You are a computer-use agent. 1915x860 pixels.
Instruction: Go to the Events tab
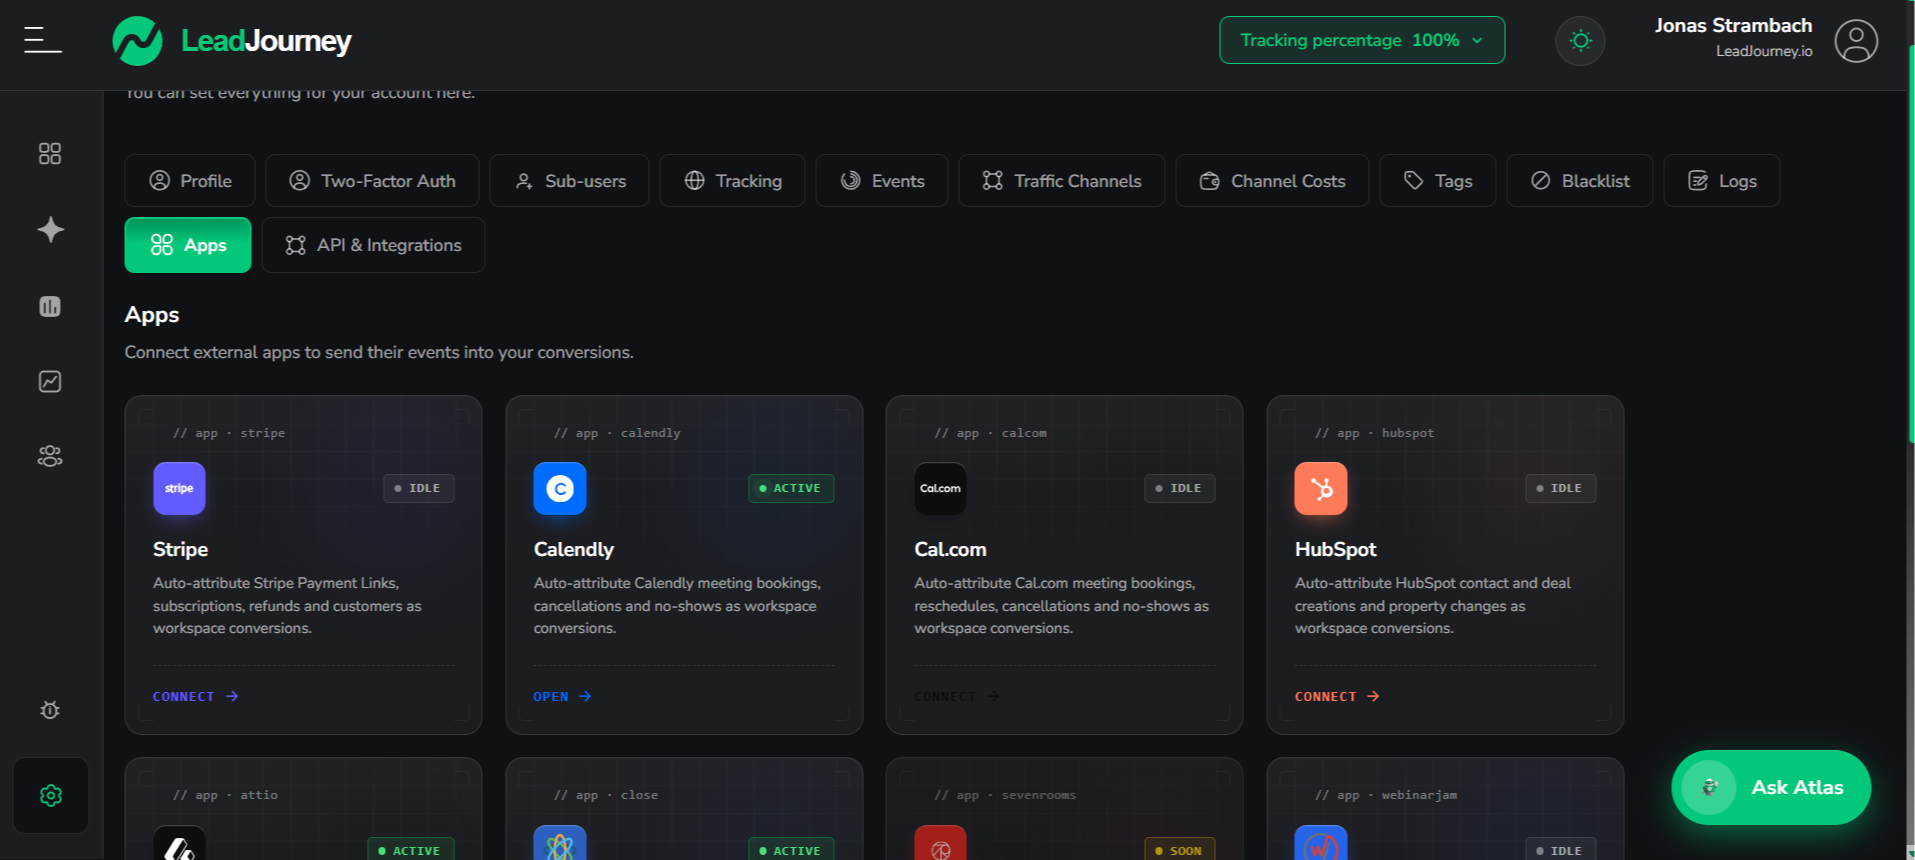[882, 181]
